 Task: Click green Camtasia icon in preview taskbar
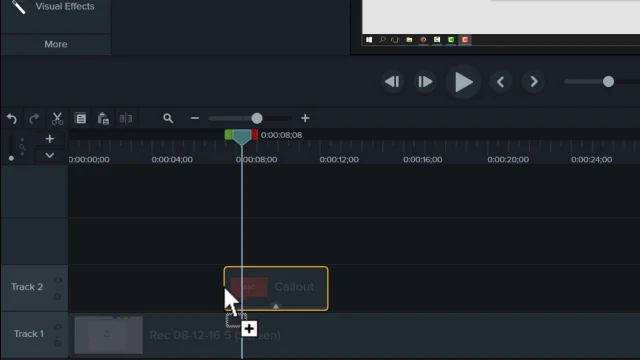451,40
